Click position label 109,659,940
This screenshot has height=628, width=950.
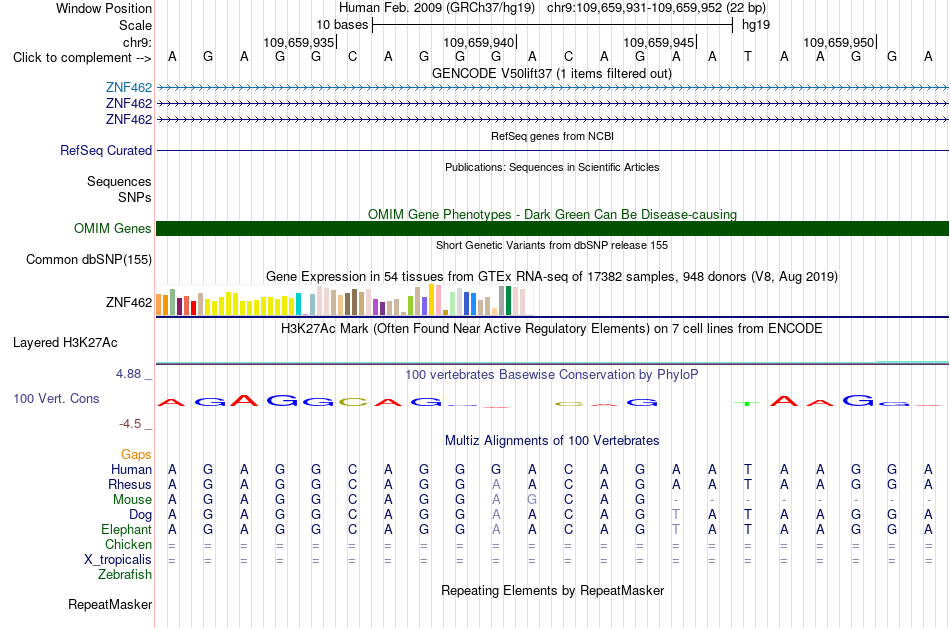(479, 42)
